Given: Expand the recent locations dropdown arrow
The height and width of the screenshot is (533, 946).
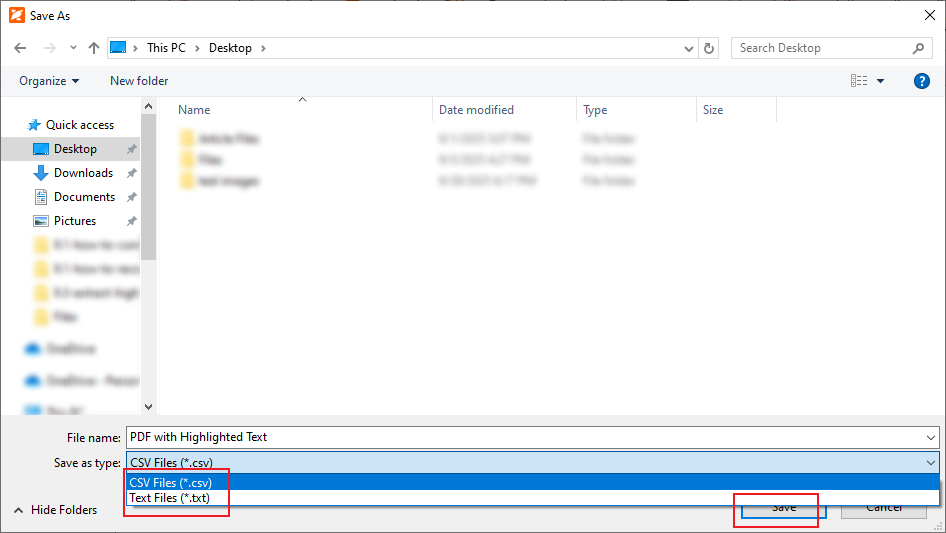Looking at the screenshot, I should (73, 48).
